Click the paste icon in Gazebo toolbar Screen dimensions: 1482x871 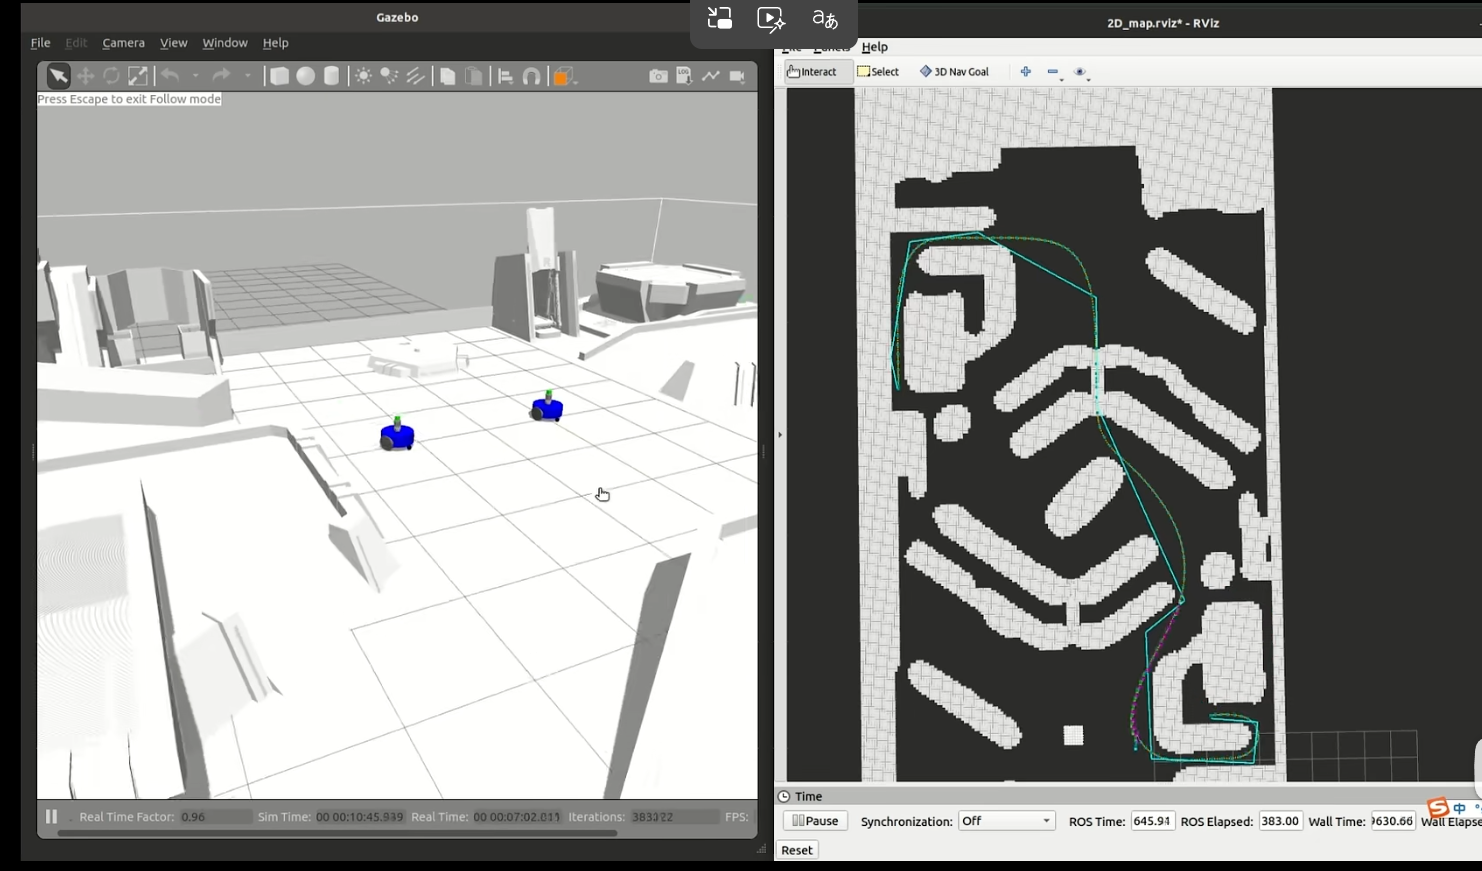(474, 76)
